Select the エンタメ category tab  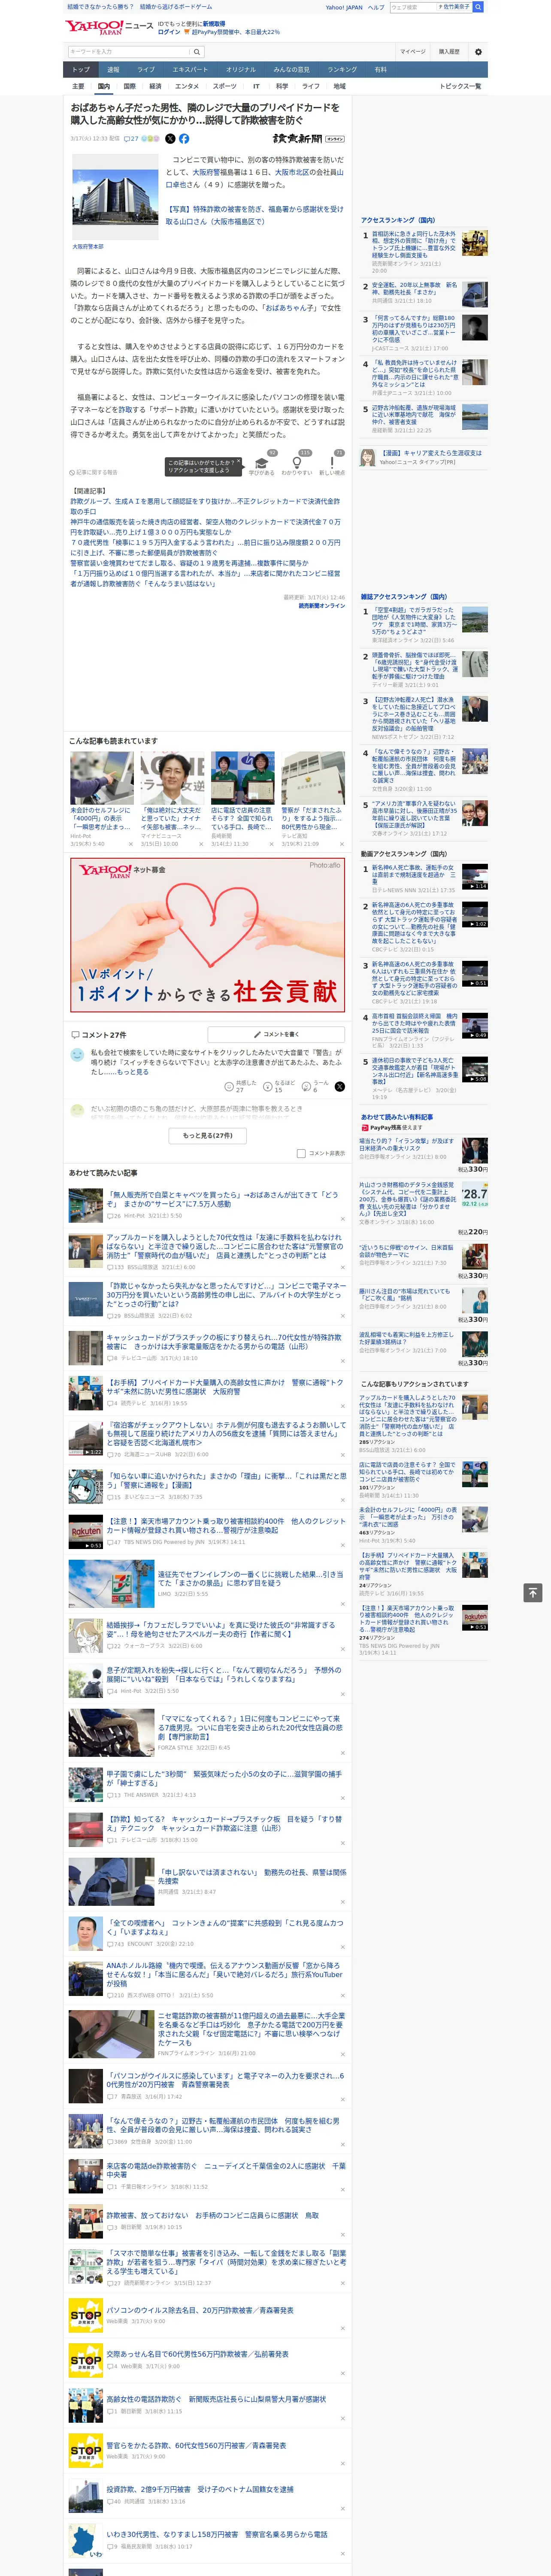pyautogui.click(x=187, y=86)
